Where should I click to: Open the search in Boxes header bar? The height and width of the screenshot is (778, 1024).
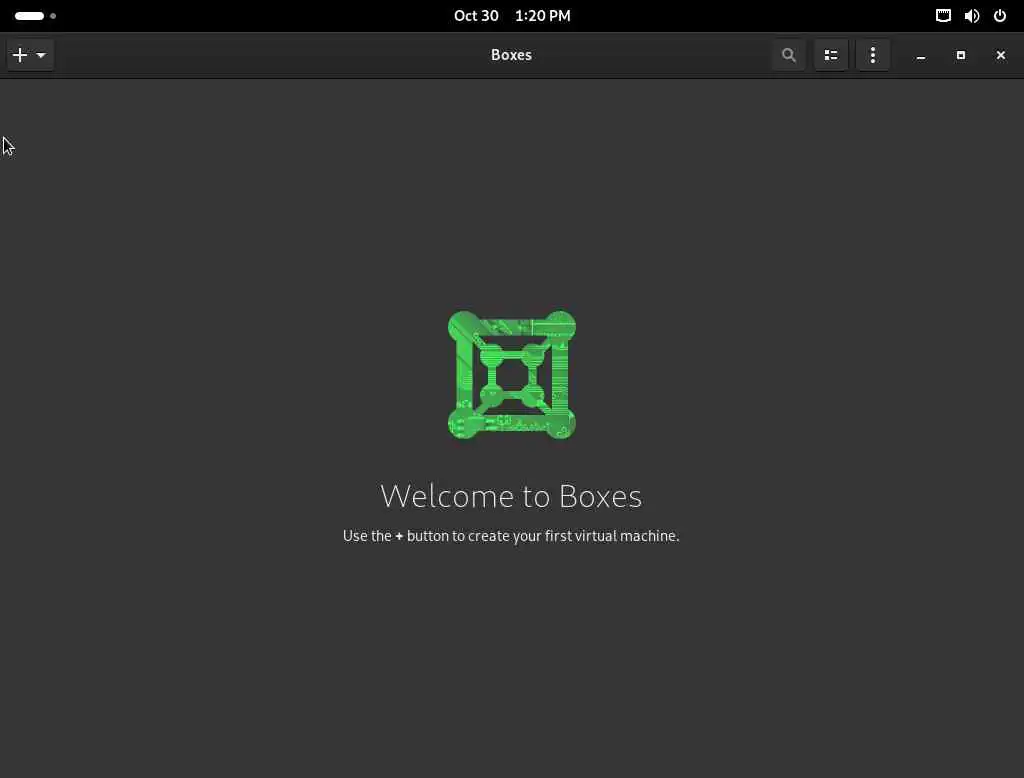pos(788,55)
